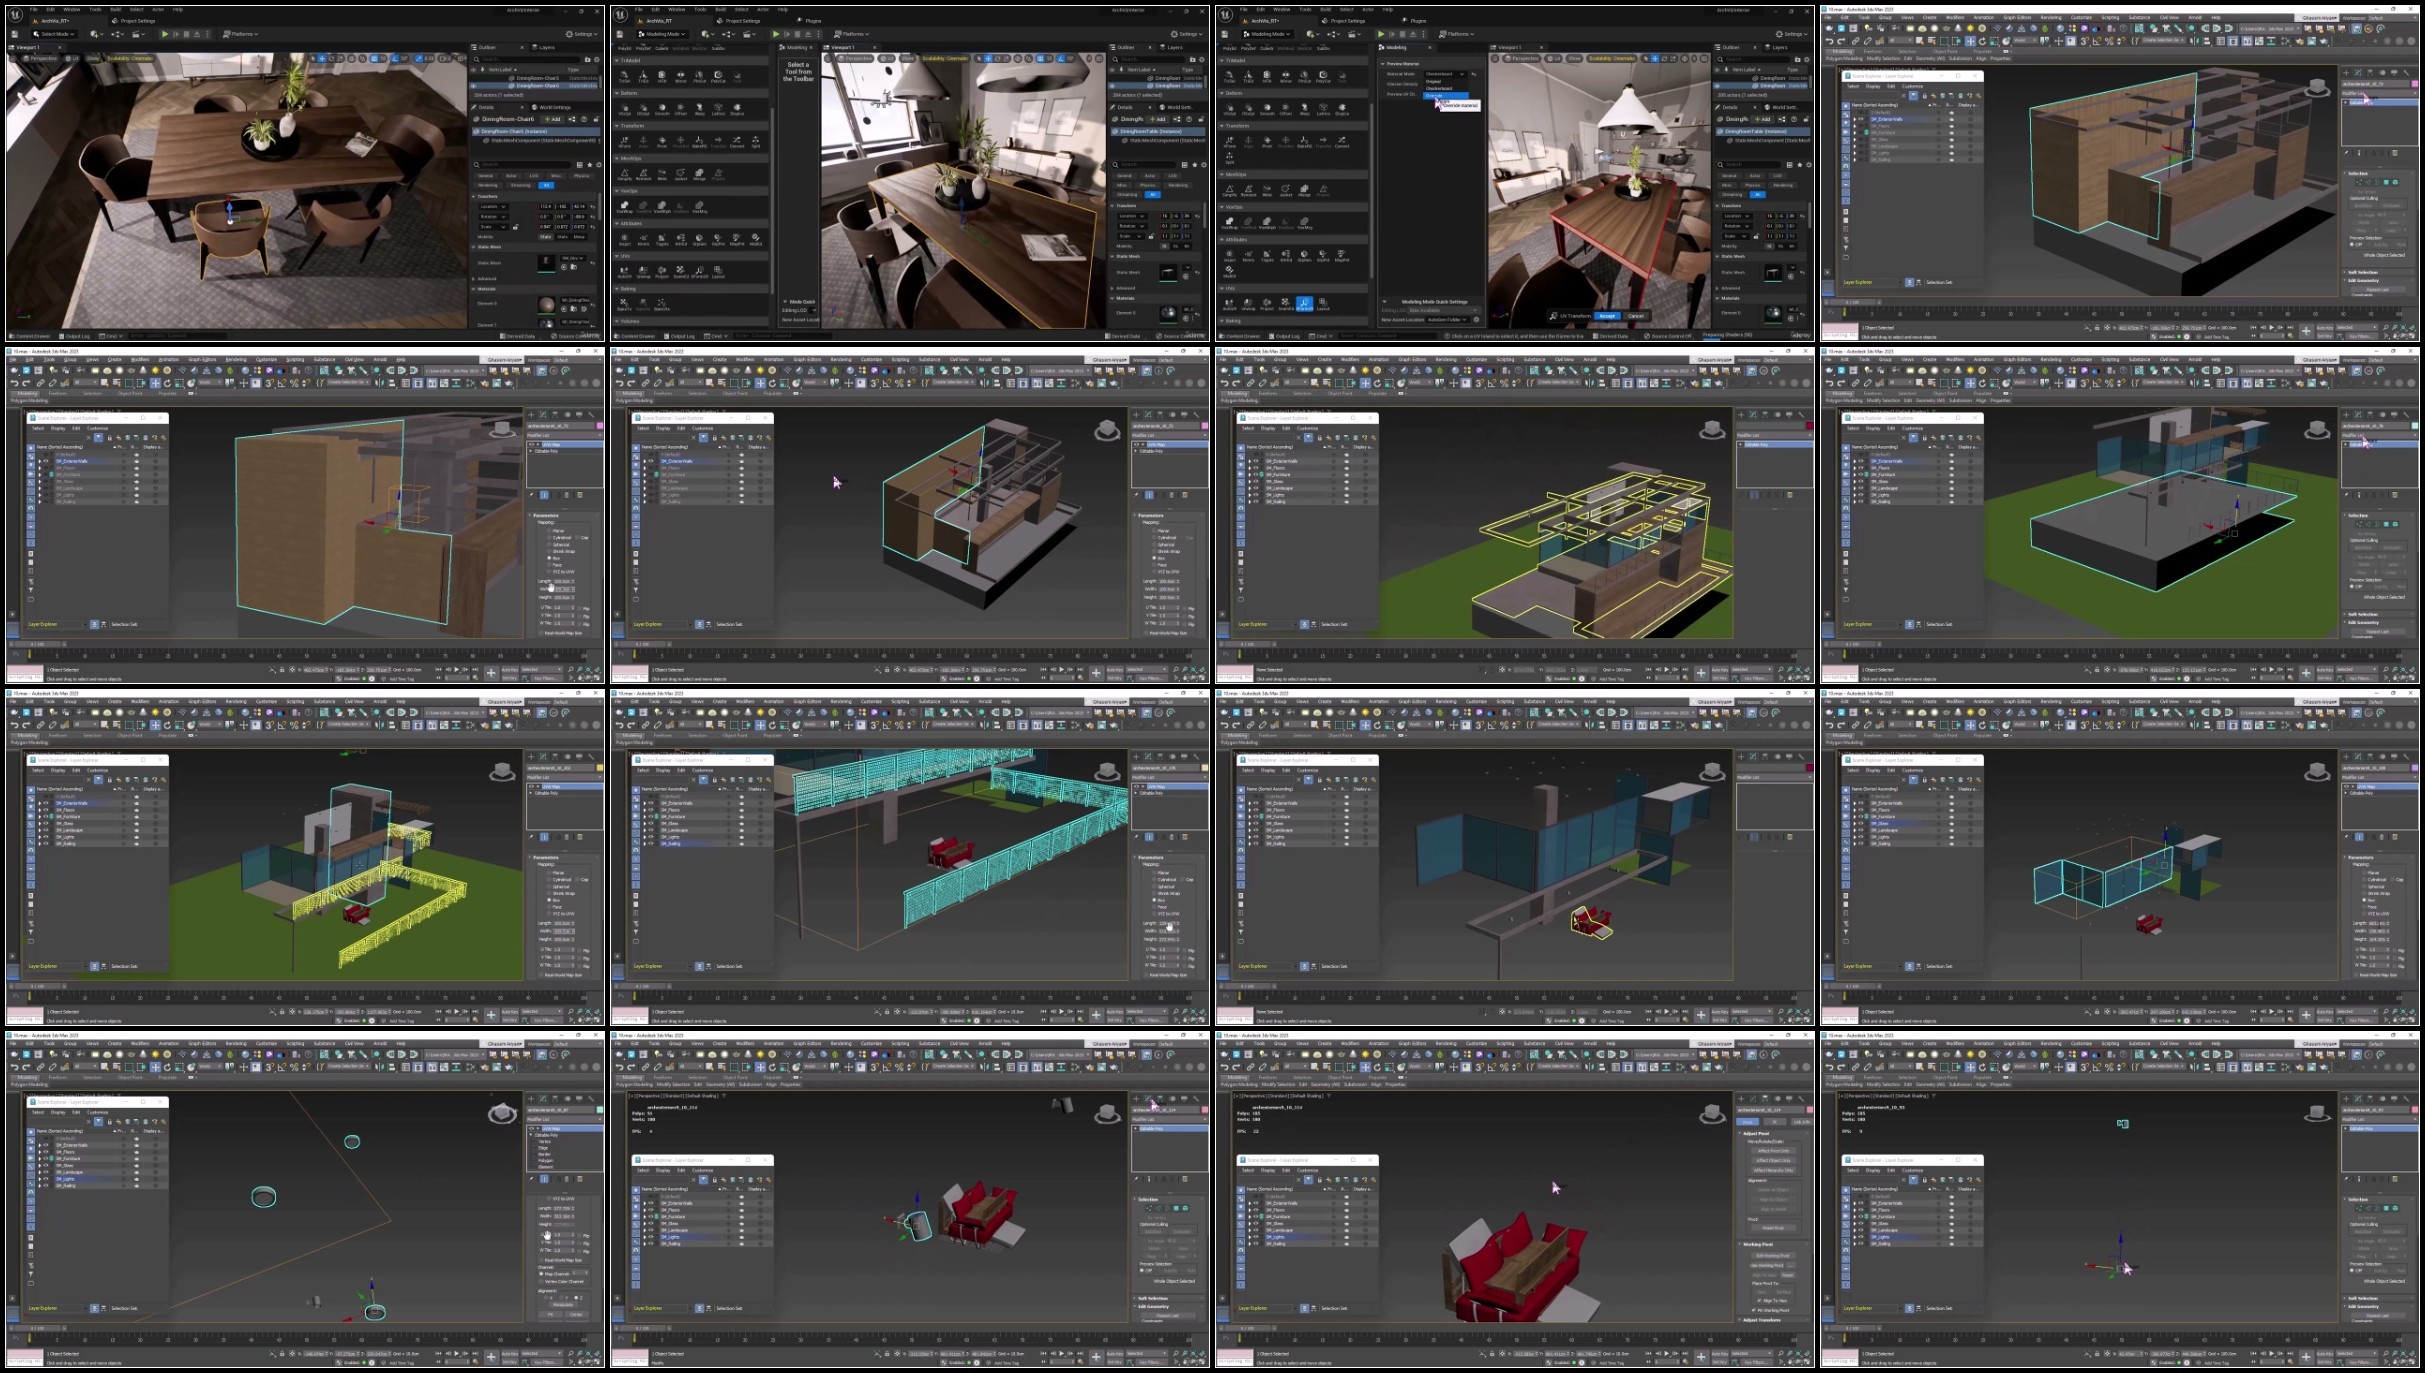Open the Select Mode dropdown in Unreal
Screen dimensions: 2425x1373
coord(55,34)
